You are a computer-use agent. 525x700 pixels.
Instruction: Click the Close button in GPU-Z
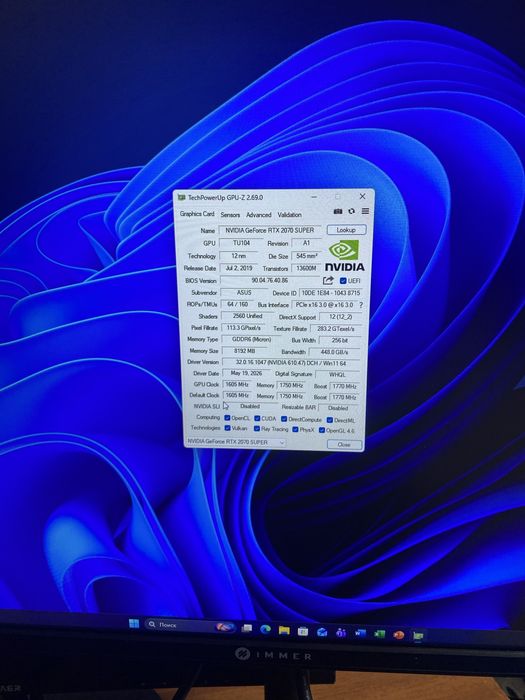(x=344, y=445)
